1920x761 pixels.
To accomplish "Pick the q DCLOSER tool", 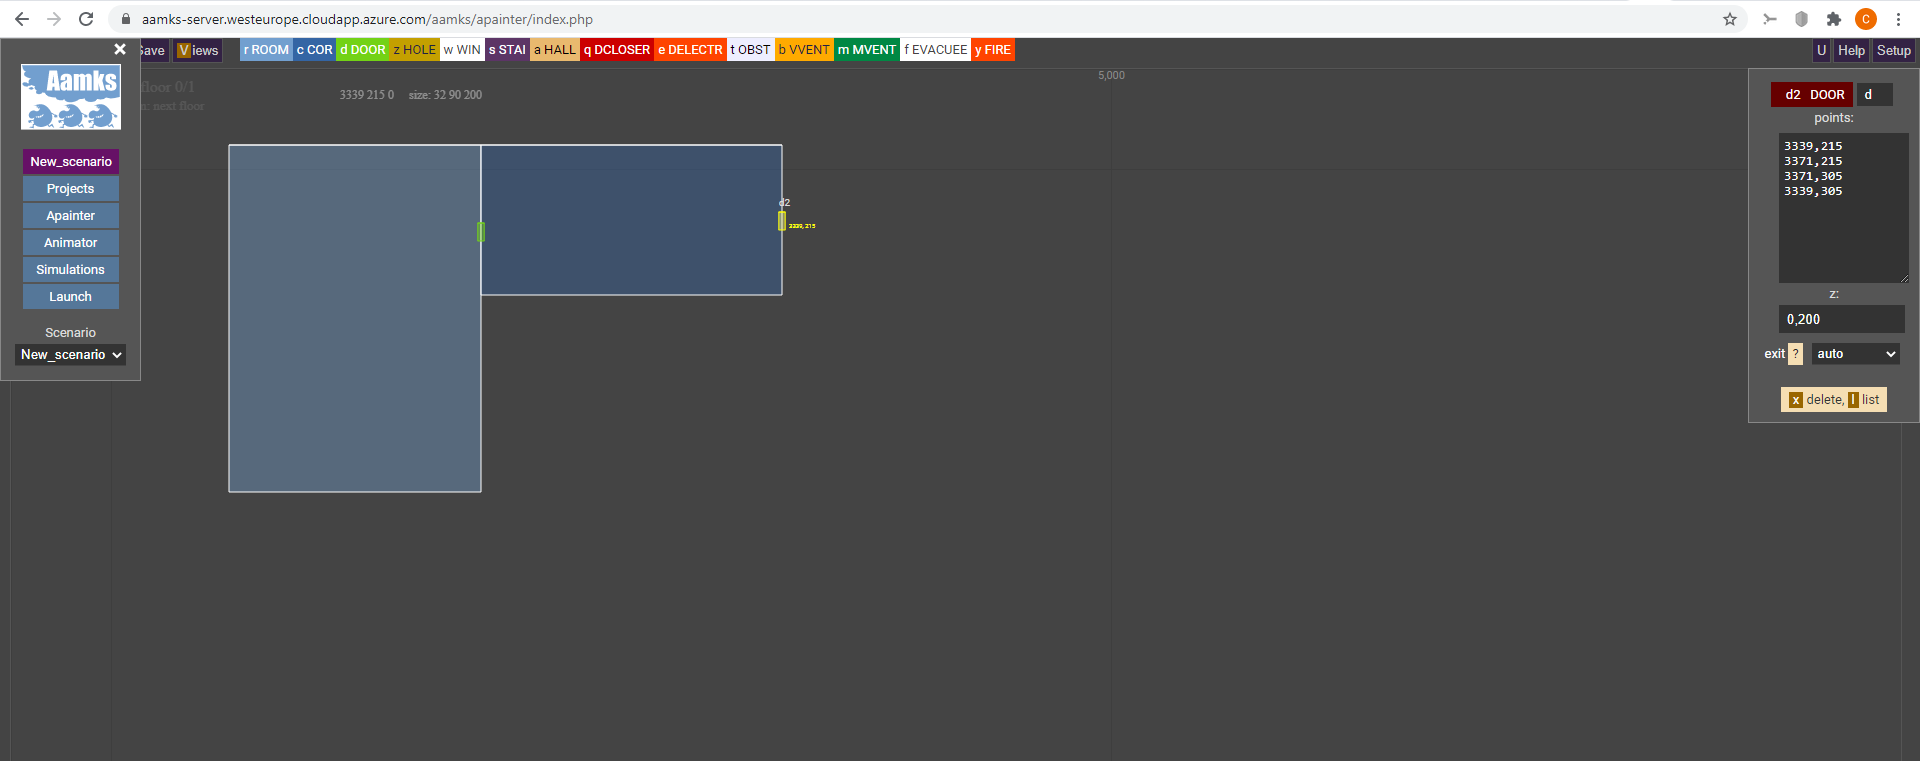I will 617,50.
